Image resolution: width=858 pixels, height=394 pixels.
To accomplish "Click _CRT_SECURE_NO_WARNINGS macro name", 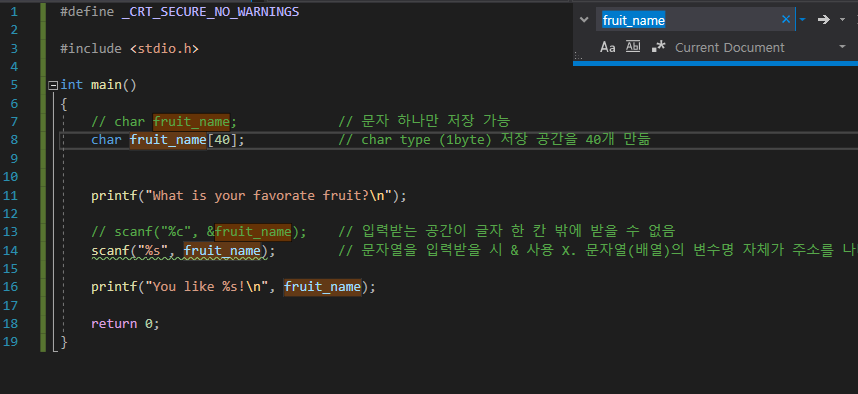I will click(x=210, y=11).
